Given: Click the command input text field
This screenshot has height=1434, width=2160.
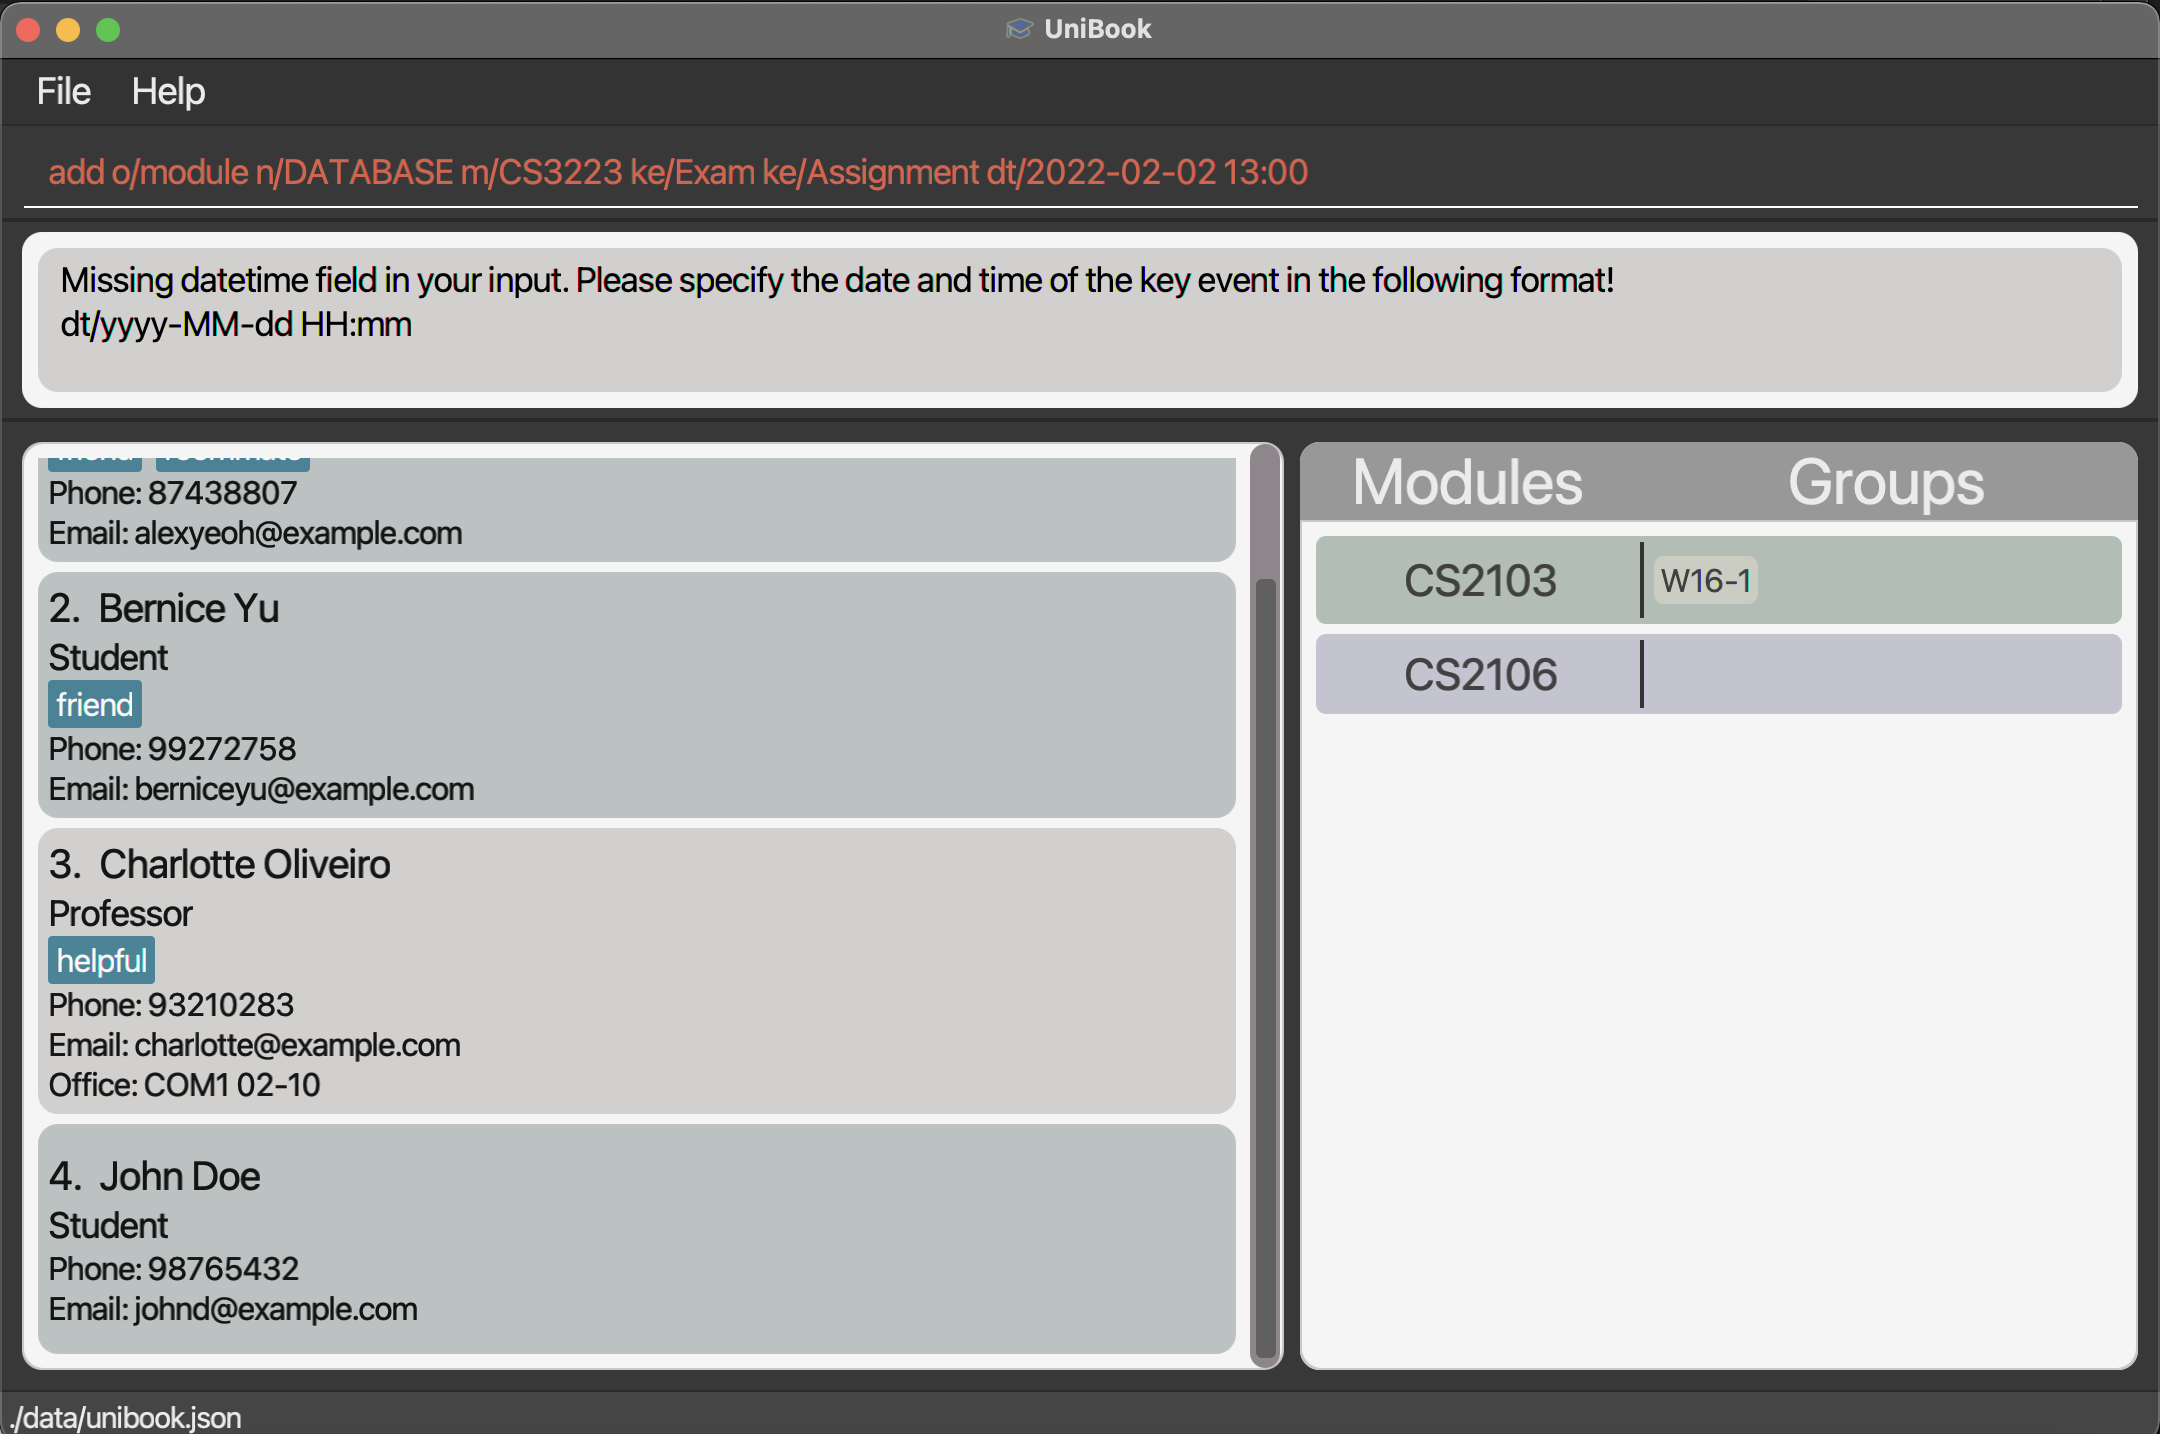Looking at the screenshot, I should (1080, 172).
